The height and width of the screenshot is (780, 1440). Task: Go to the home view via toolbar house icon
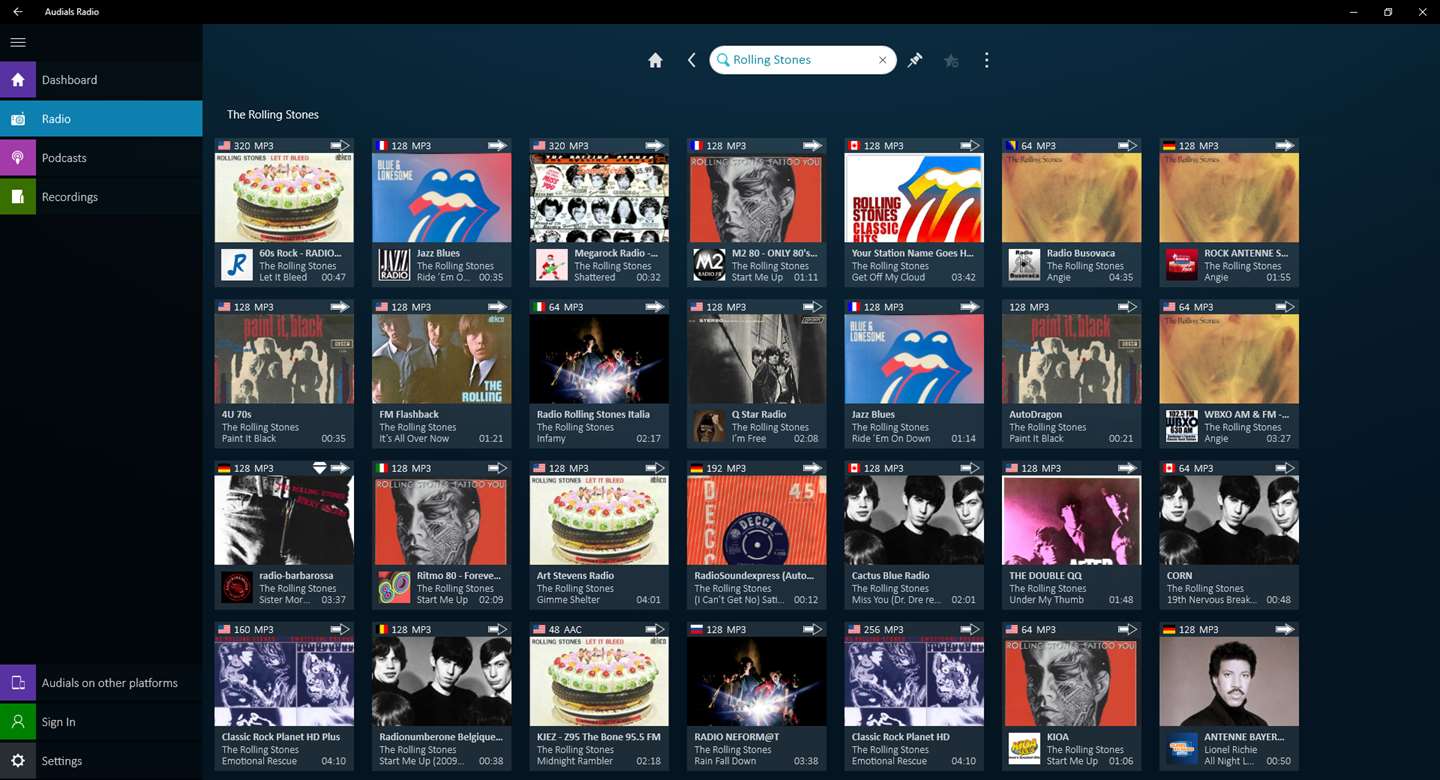655,60
